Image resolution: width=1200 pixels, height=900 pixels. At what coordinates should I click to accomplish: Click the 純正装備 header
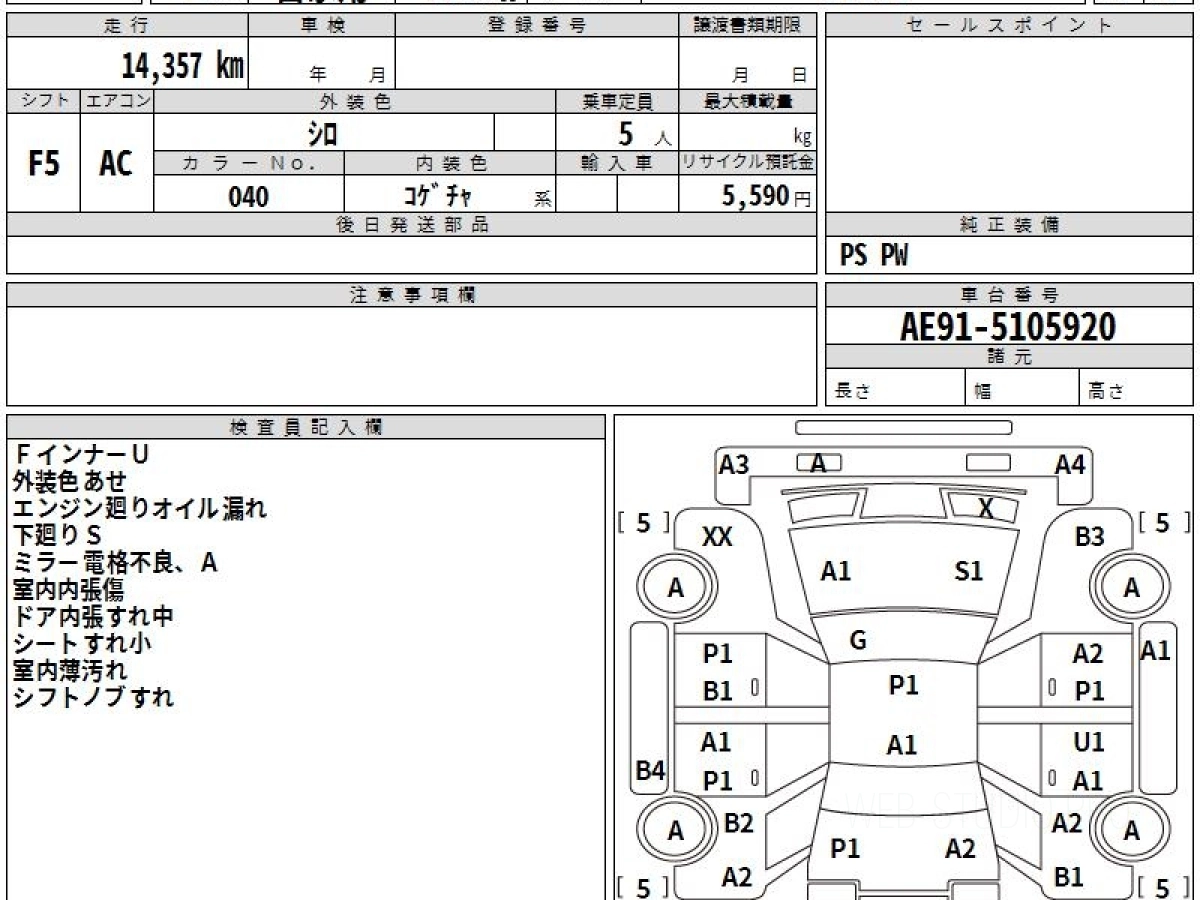tap(1009, 225)
